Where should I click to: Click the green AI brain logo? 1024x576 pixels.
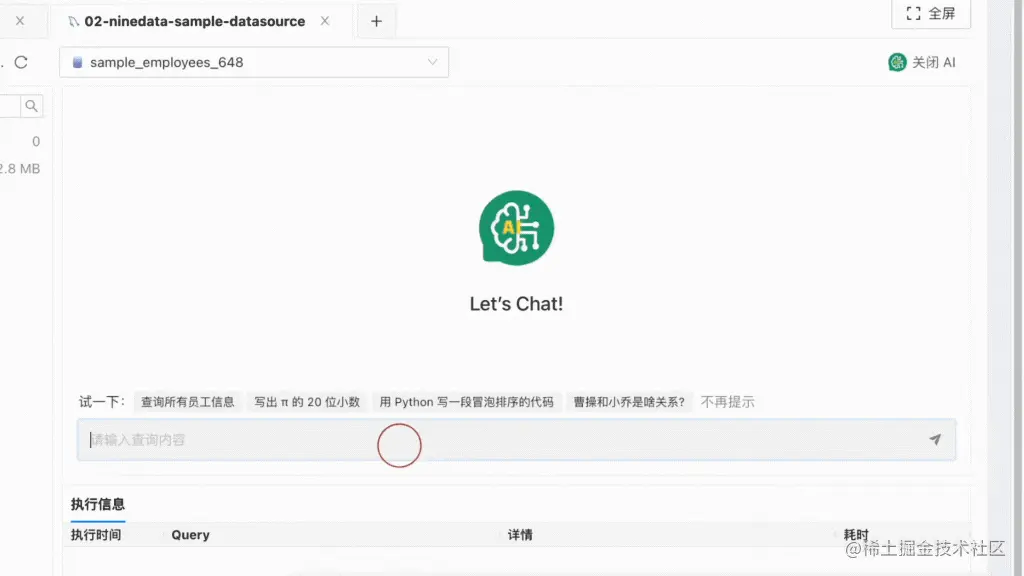516,228
